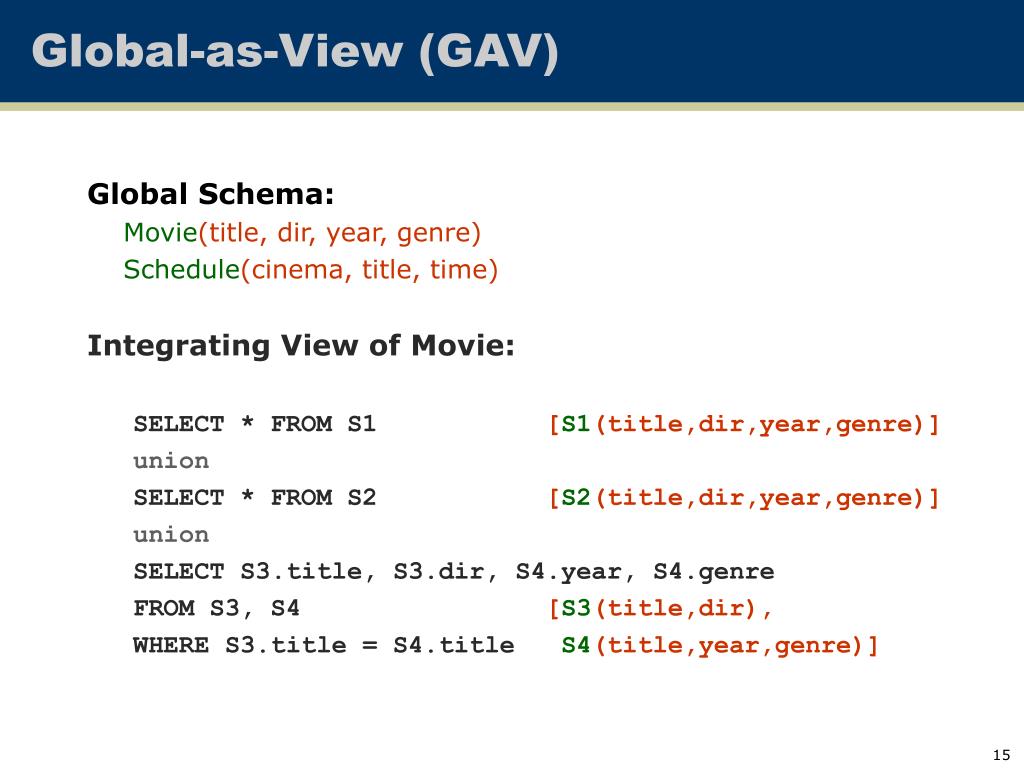Select the Movie relation name
The width and height of the screenshot is (1024, 768).
click(x=161, y=232)
